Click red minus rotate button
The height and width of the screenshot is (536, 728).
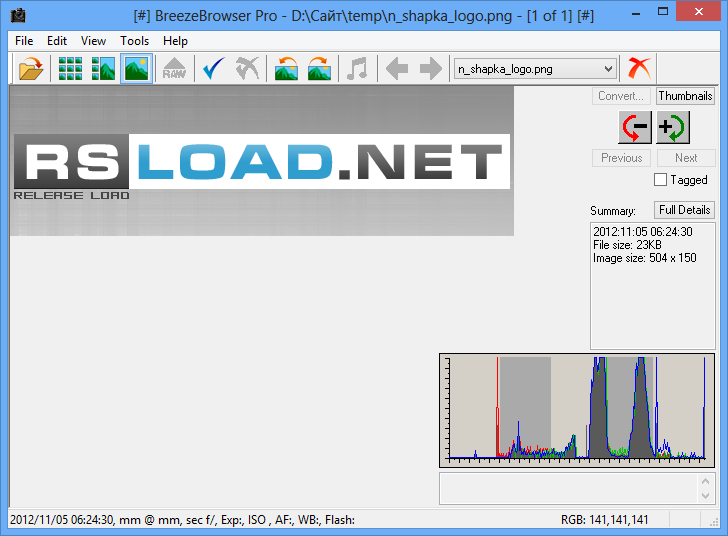635,127
